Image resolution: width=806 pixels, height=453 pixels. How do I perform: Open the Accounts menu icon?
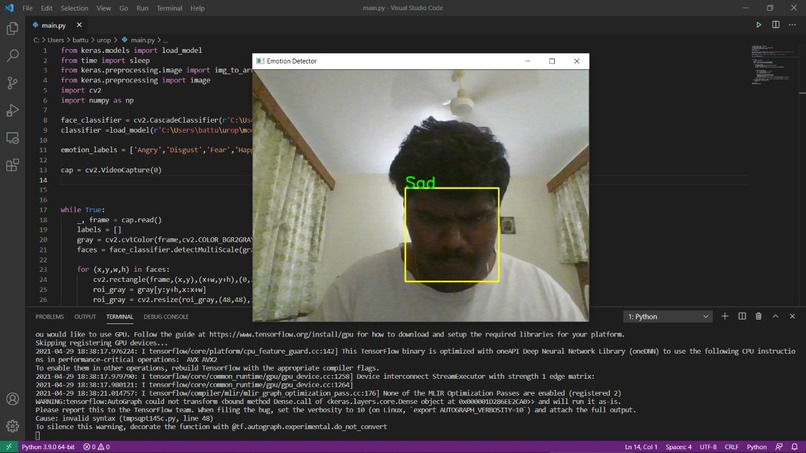(12, 399)
